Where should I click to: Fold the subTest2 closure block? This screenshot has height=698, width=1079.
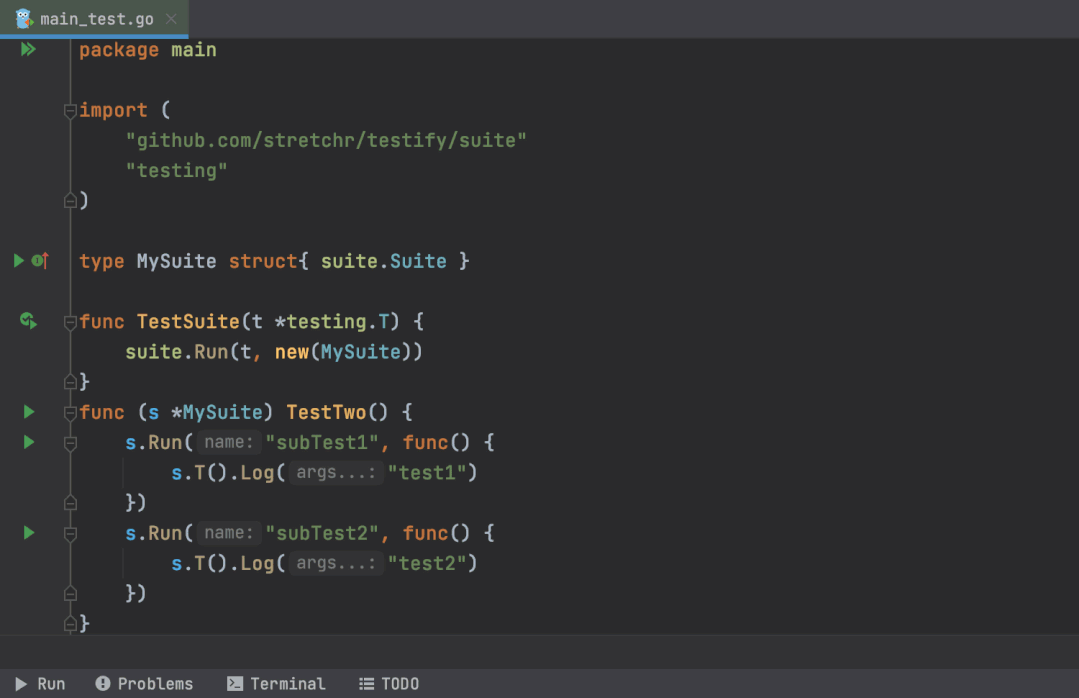(70, 534)
